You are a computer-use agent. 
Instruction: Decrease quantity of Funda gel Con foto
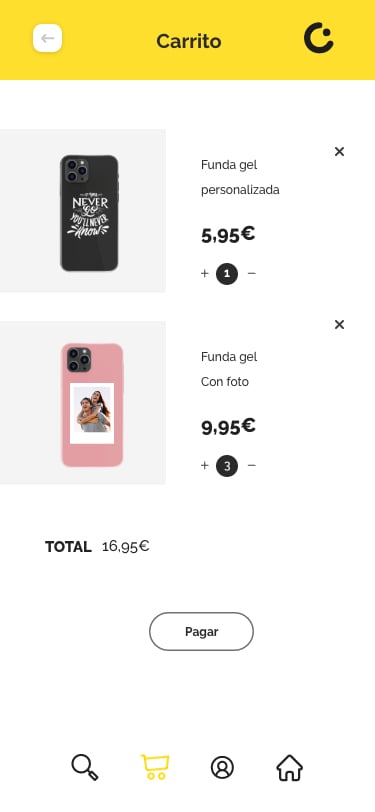[252, 466]
